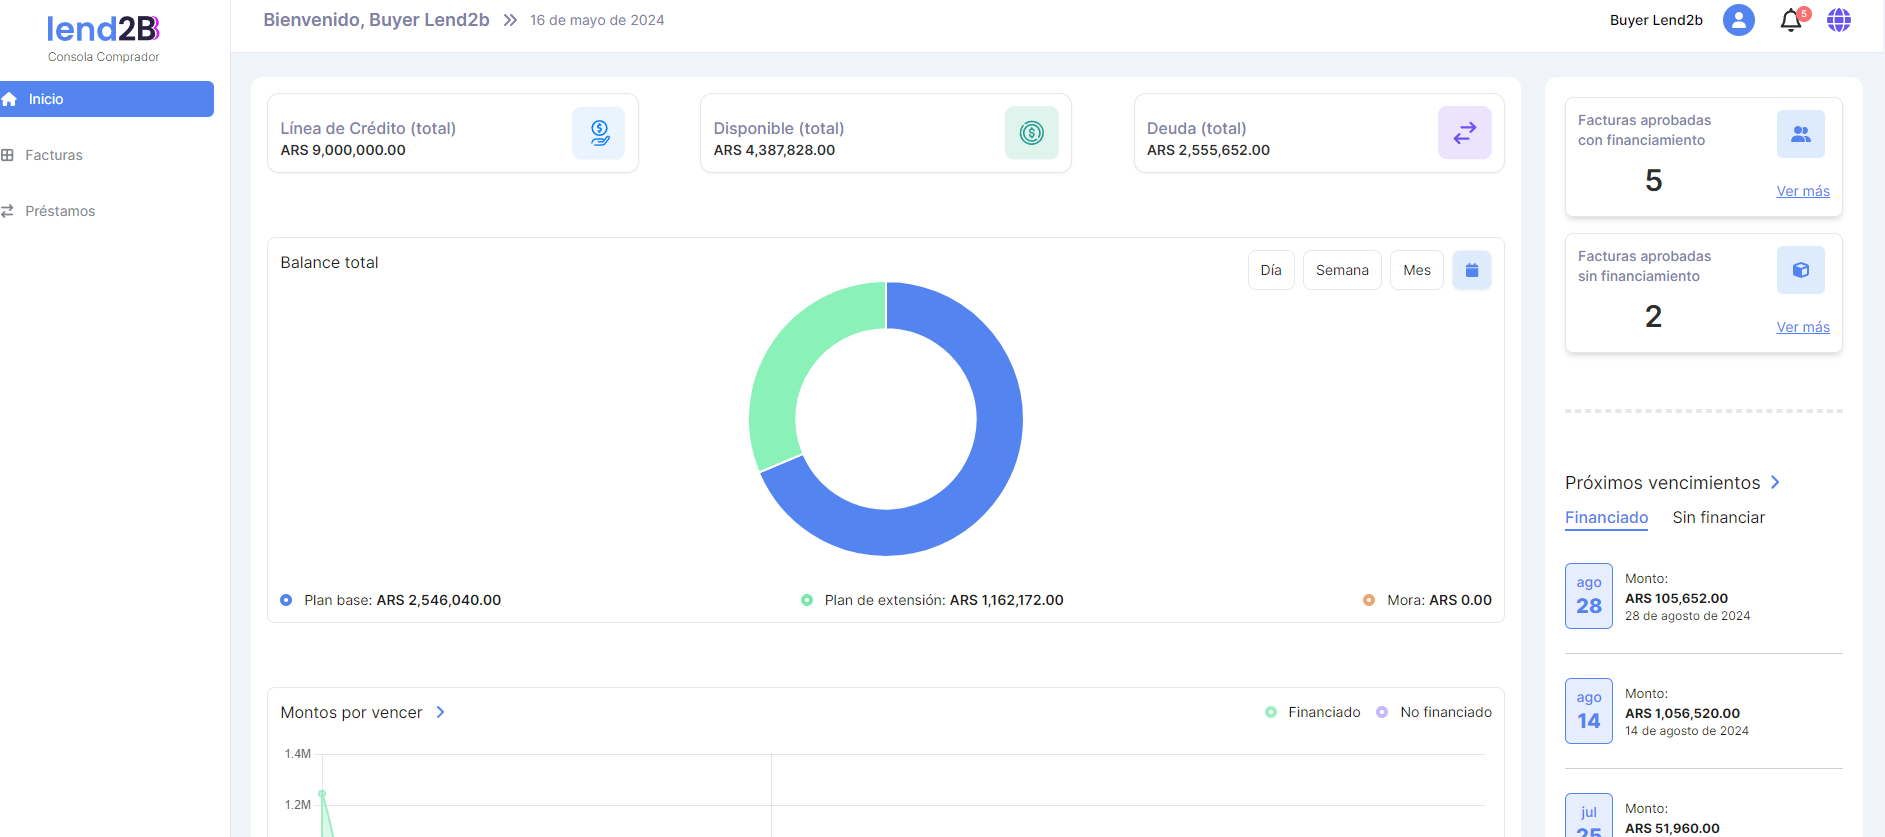Click the breadcrumb double chevron
This screenshot has width=1885, height=837.
pyautogui.click(x=510, y=20)
